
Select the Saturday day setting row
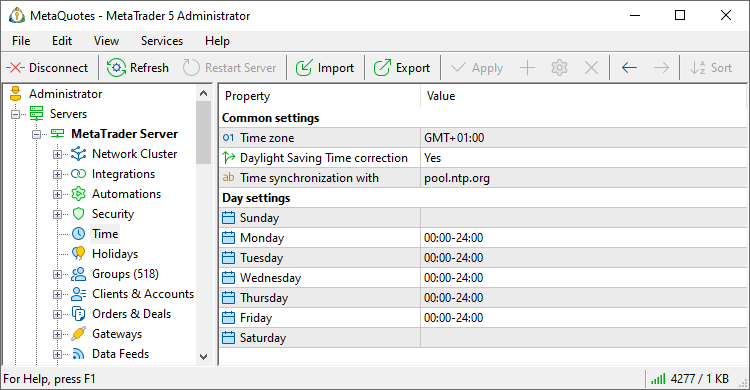(x=483, y=338)
